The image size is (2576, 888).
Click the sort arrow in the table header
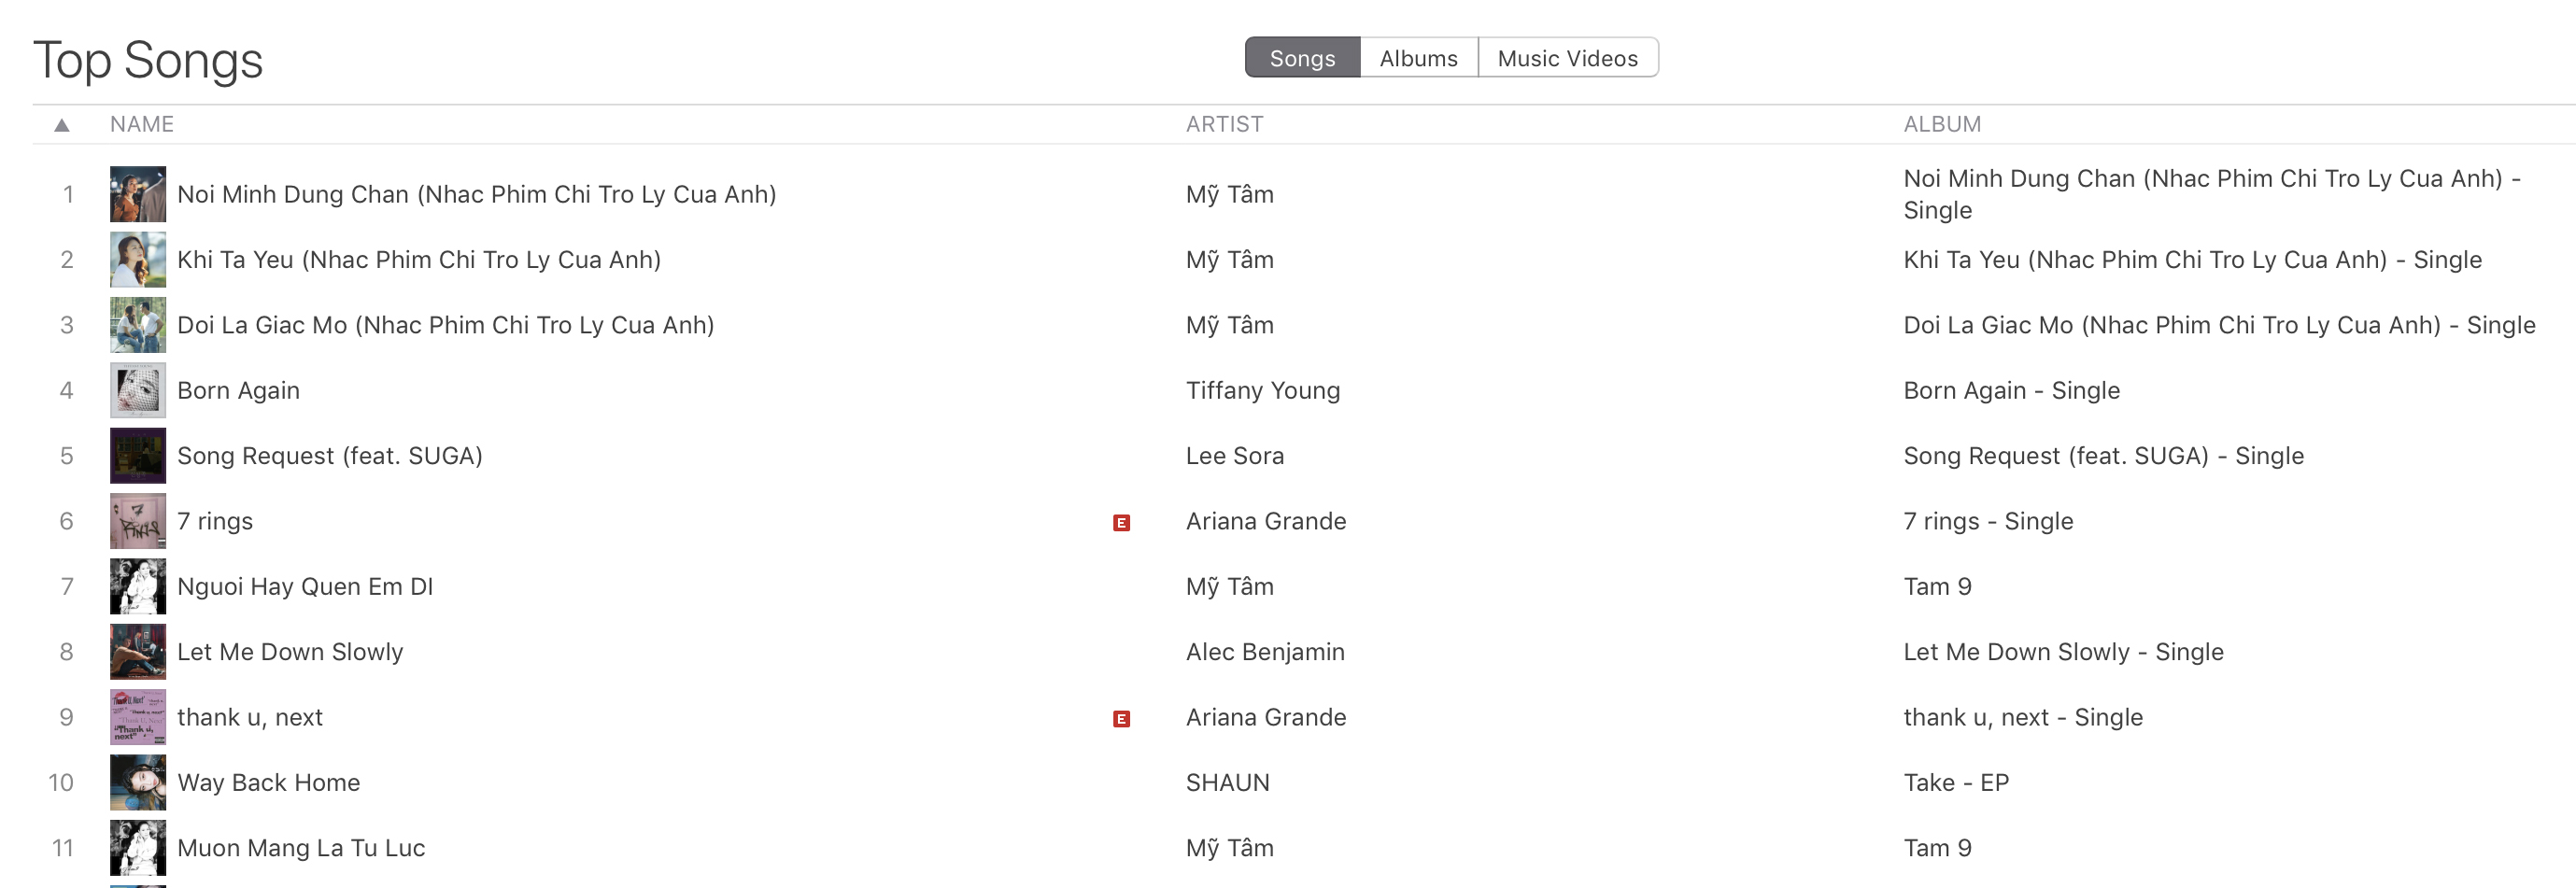62,125
